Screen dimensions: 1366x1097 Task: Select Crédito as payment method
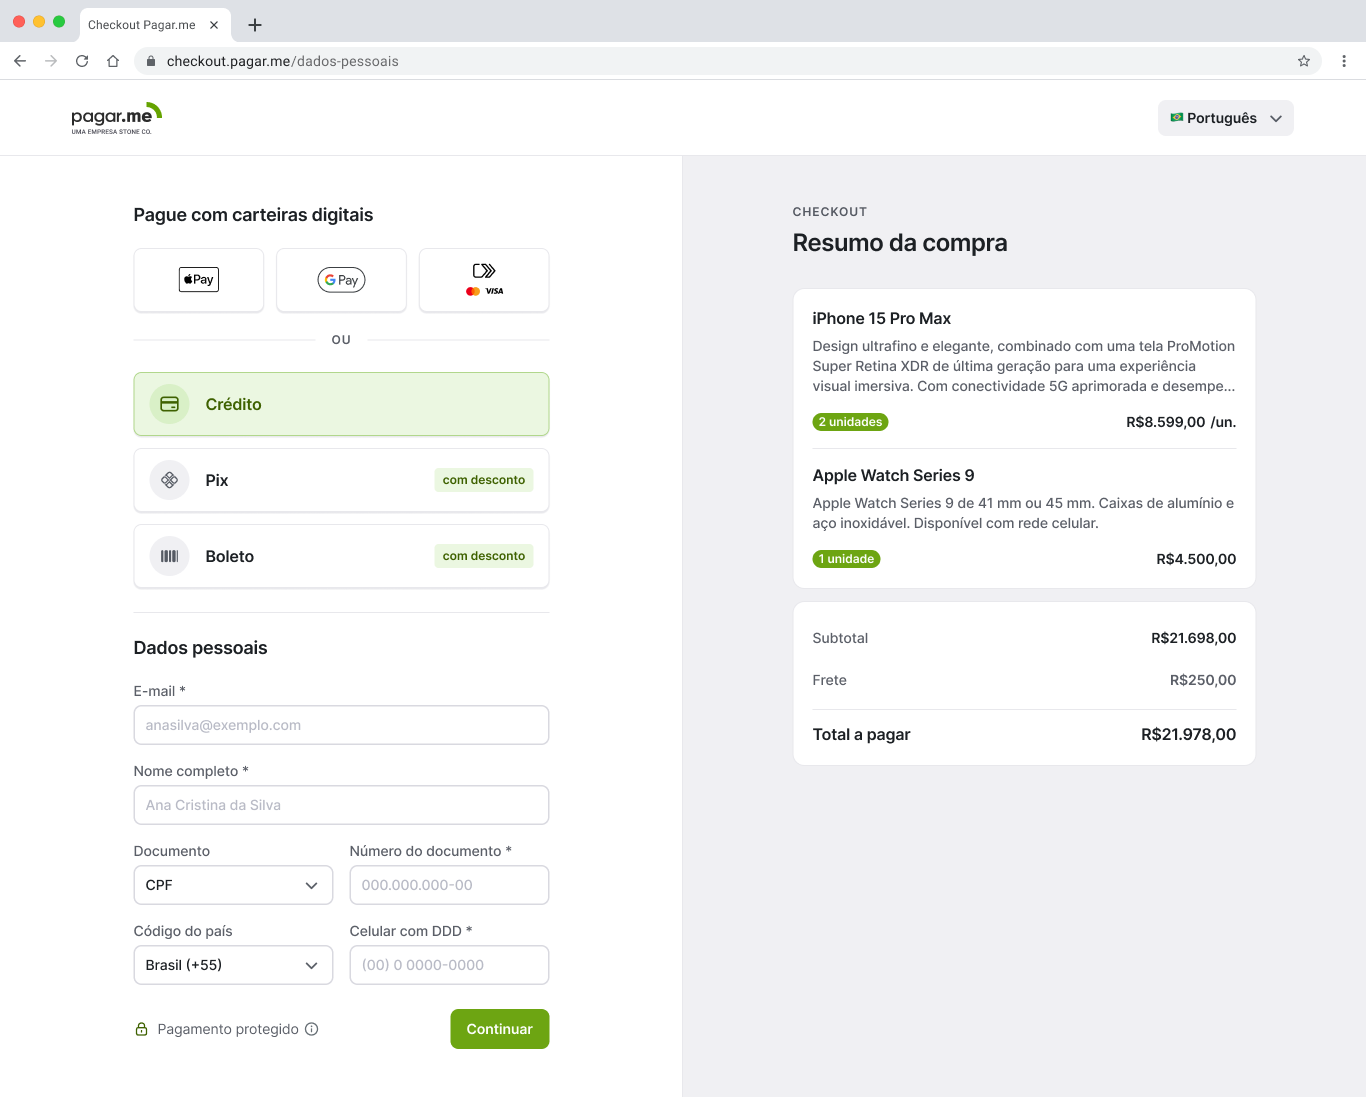click(x=341, y=404)
